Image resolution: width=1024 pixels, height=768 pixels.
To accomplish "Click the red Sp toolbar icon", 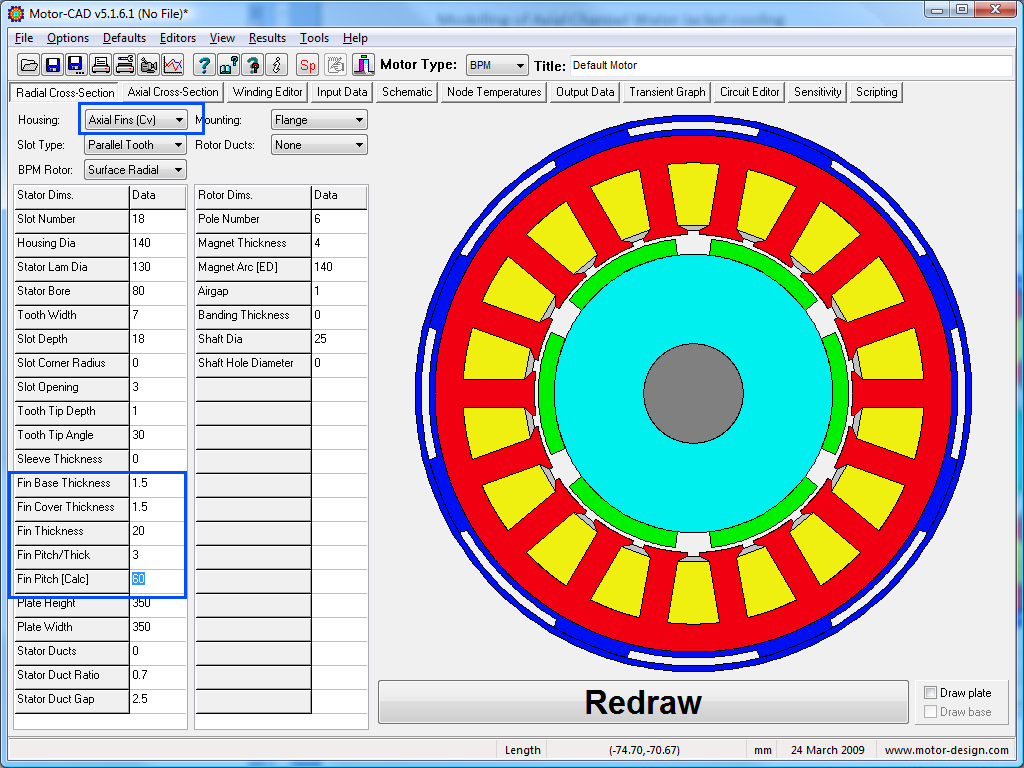I will pyautogui.click(x=308, y=65).
